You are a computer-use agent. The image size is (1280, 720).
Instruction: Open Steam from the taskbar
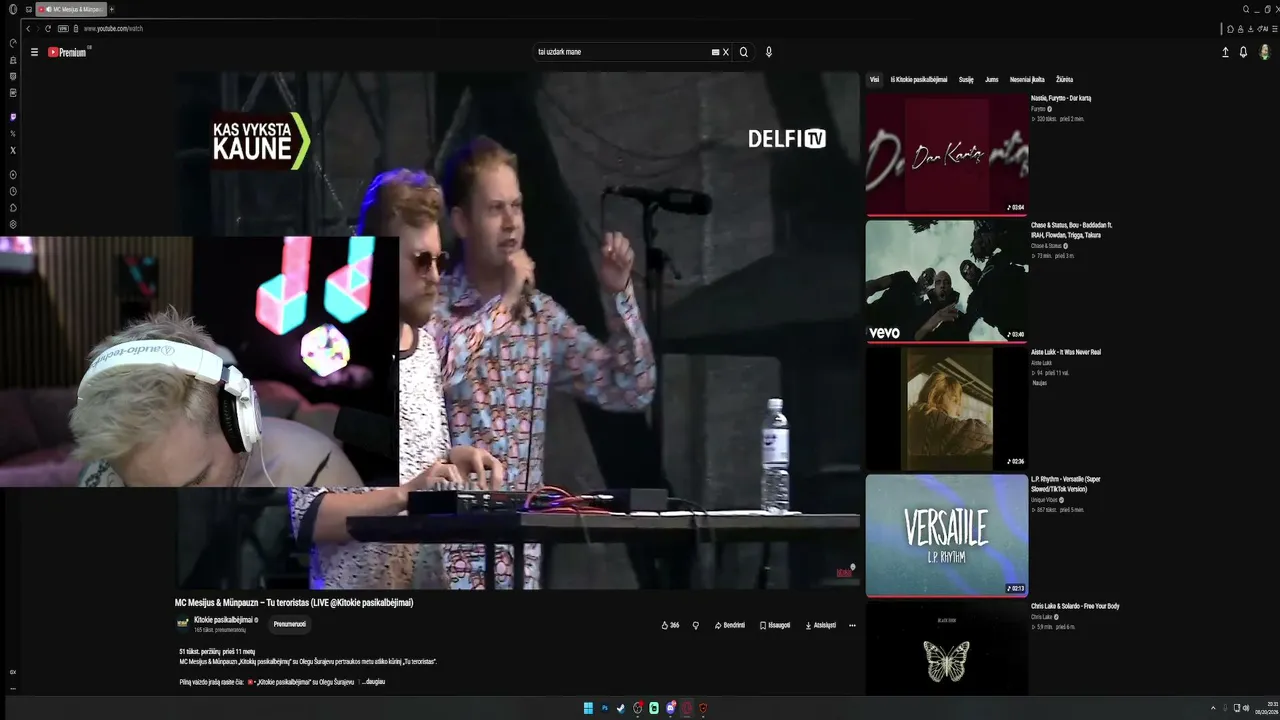621,708
